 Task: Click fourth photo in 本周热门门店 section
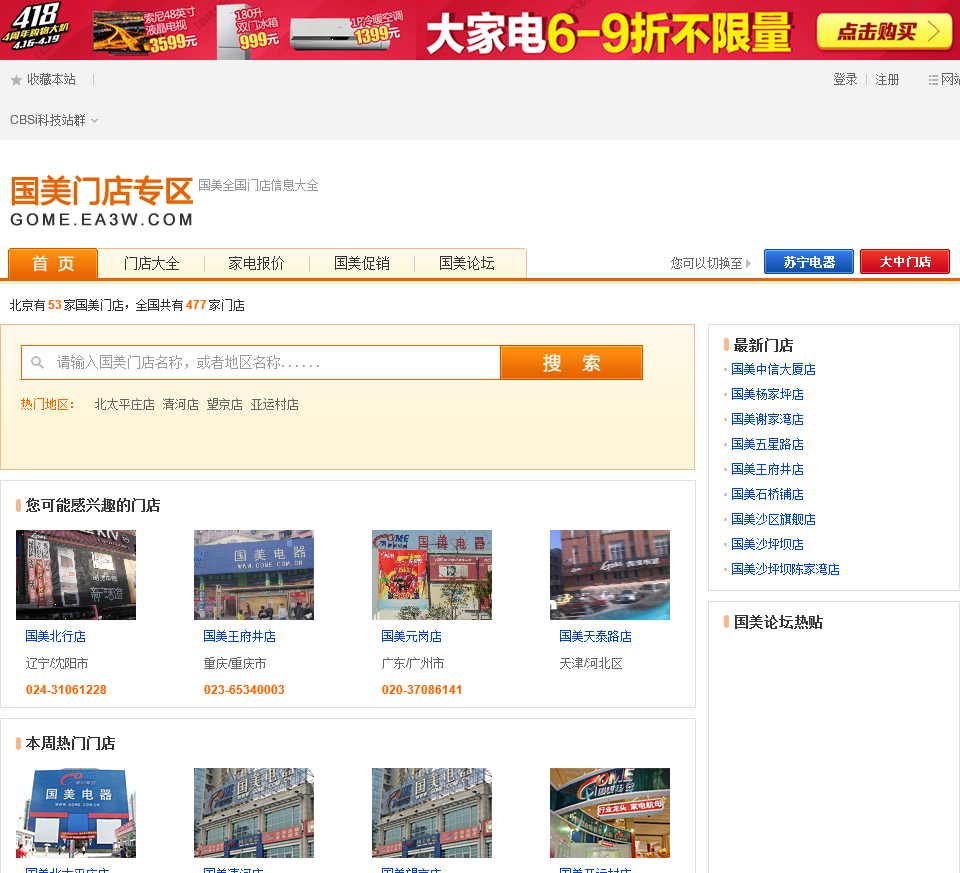tap(610, 813)
